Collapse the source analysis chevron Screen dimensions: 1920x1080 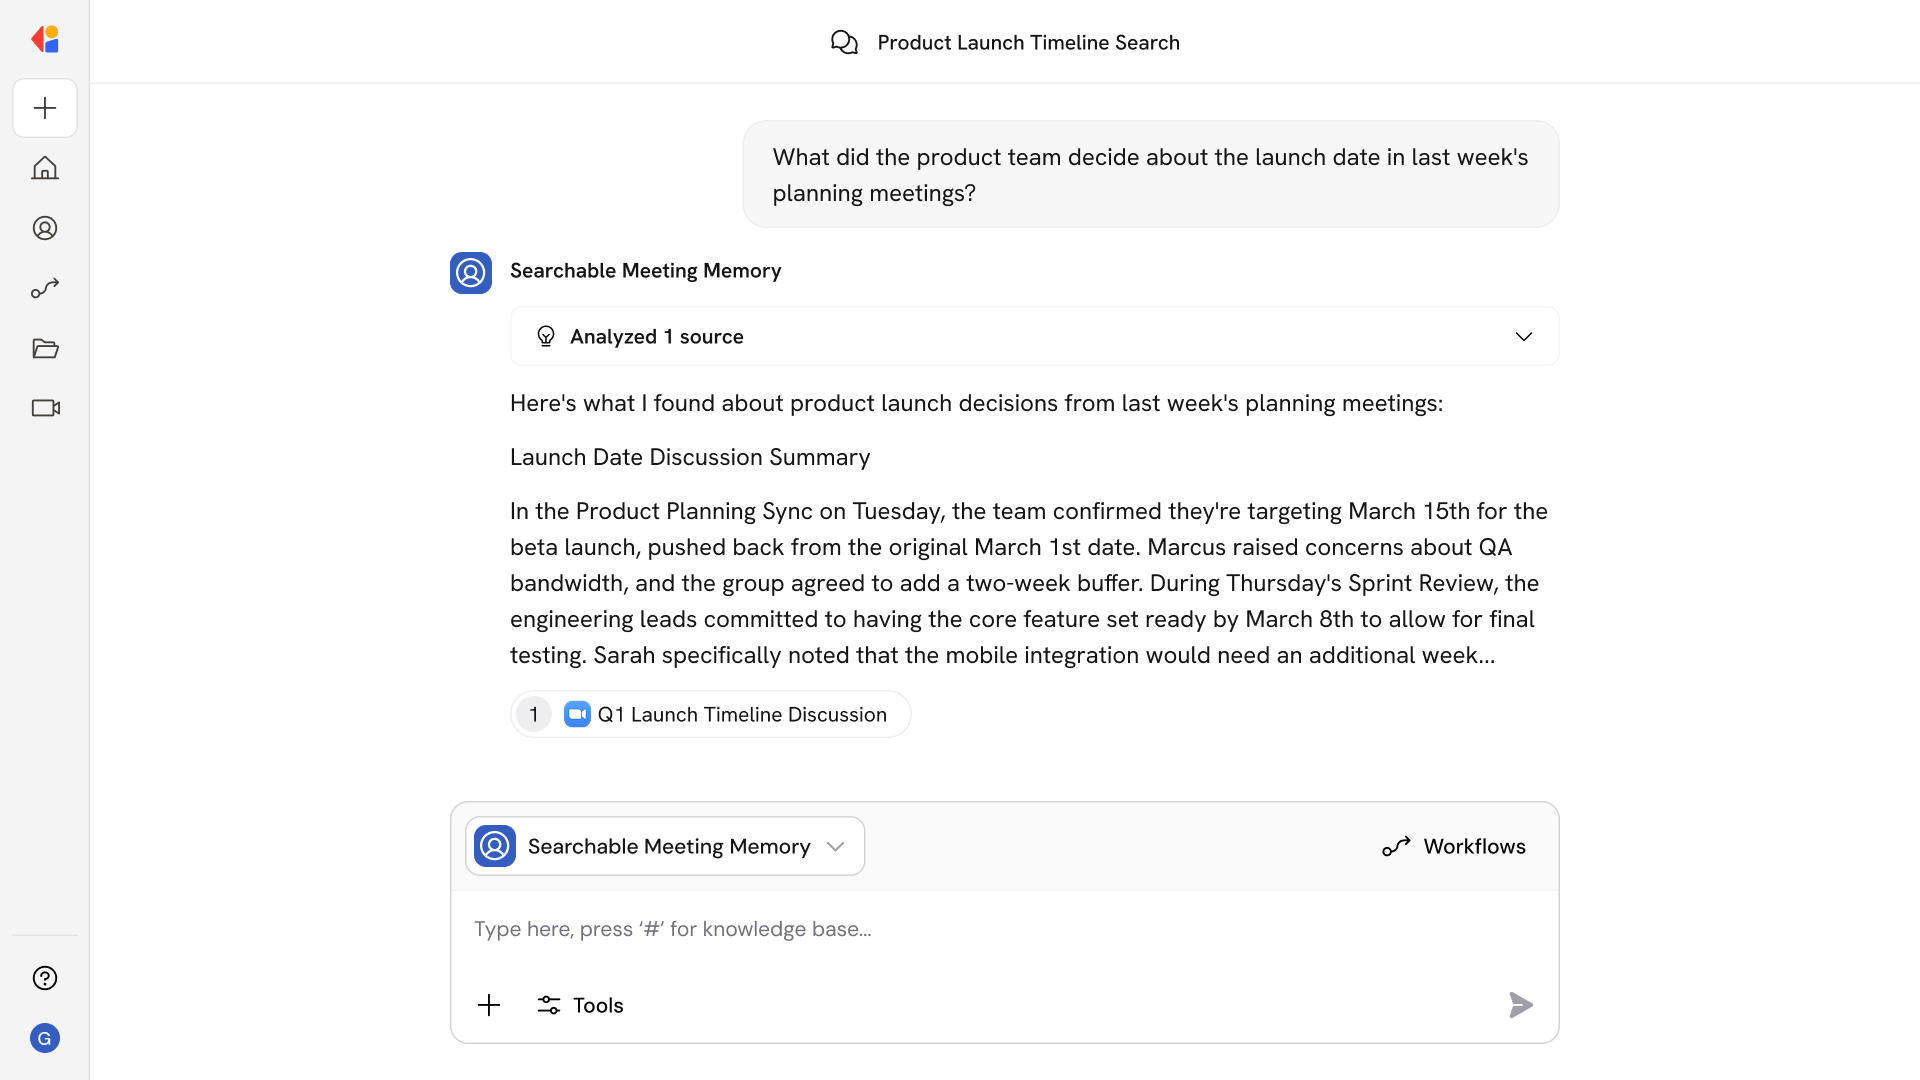1524,336
